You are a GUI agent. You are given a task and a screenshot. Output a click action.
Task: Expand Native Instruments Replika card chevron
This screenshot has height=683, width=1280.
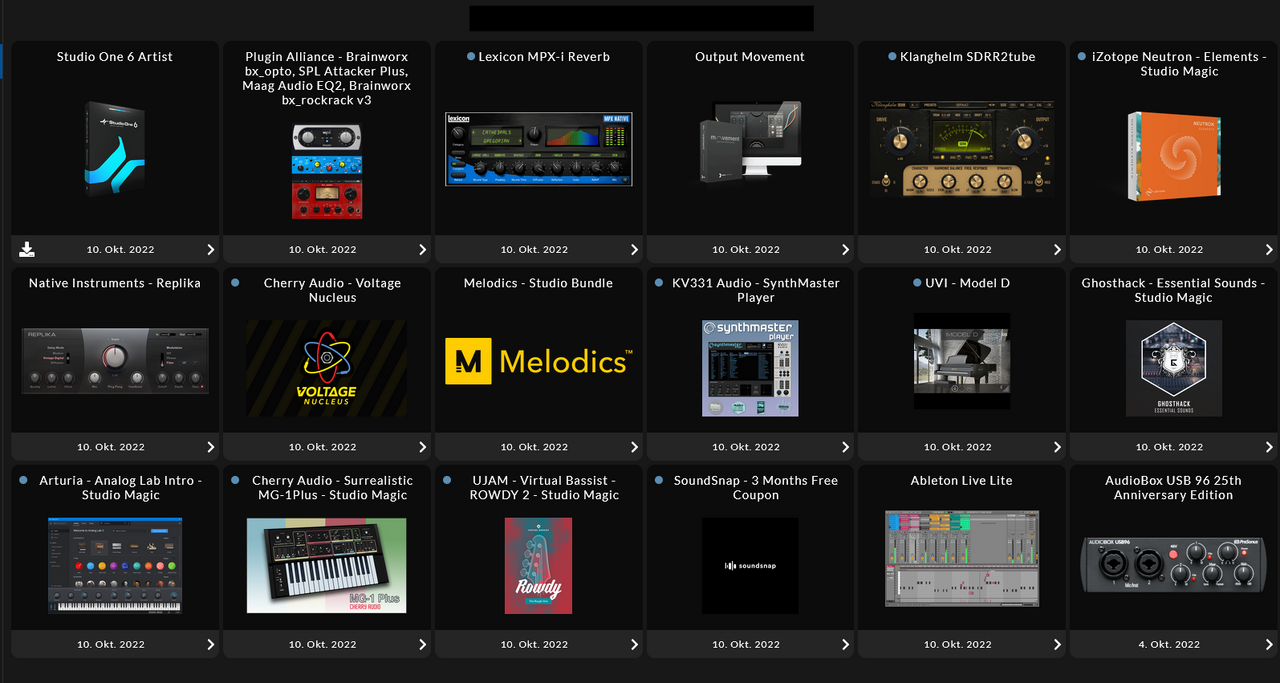pyautogui.click(x=211, y=447)
